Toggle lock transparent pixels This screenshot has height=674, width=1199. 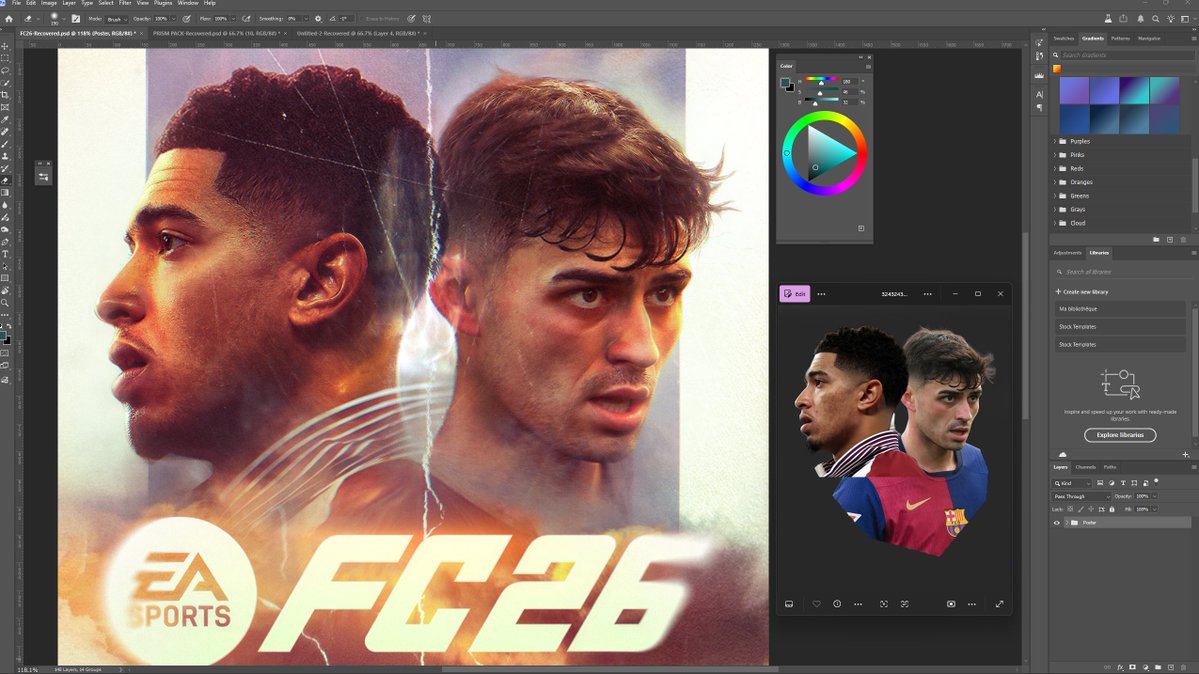1070,509
